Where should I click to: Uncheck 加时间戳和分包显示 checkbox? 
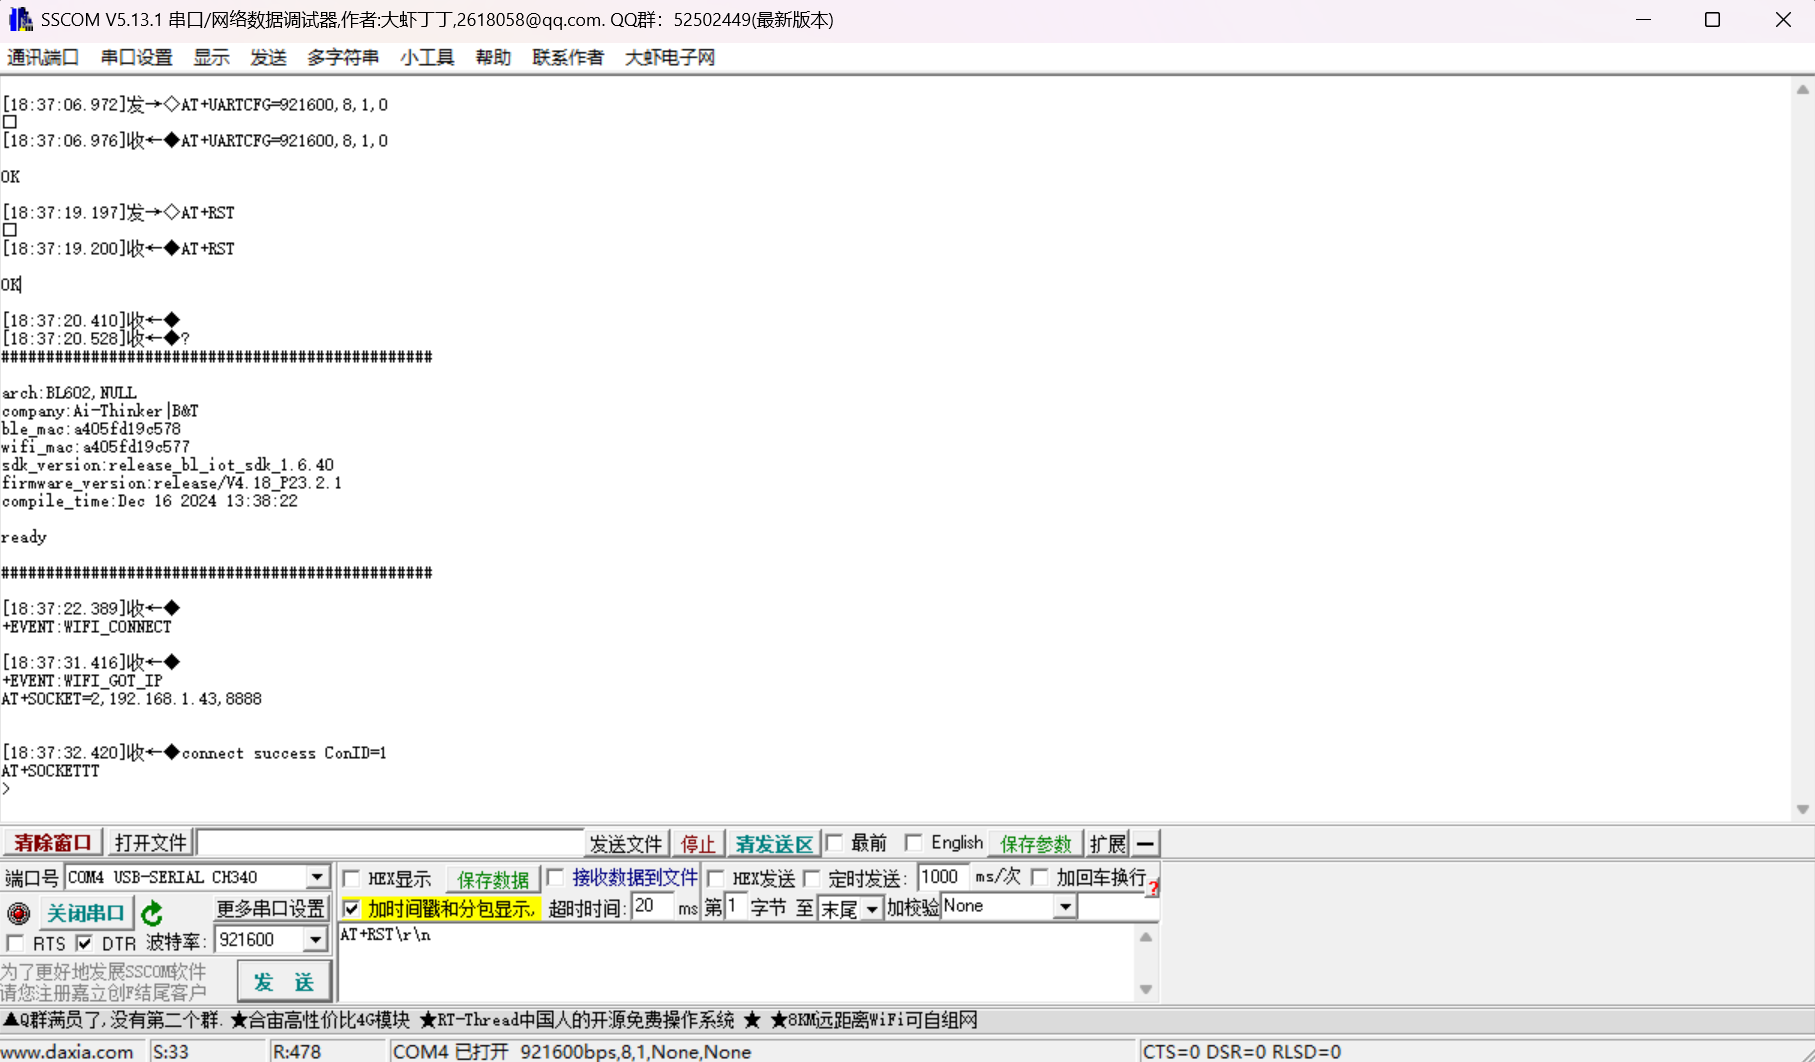[351, 909]
